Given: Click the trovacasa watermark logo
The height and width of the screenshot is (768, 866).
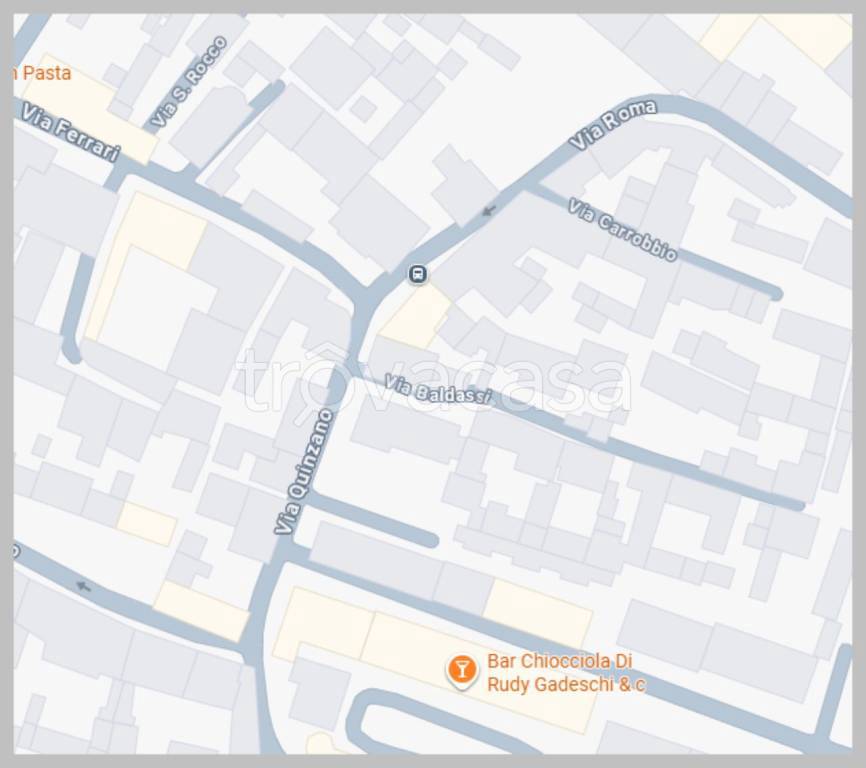Looking at the screenshot, I should point(434,378).
